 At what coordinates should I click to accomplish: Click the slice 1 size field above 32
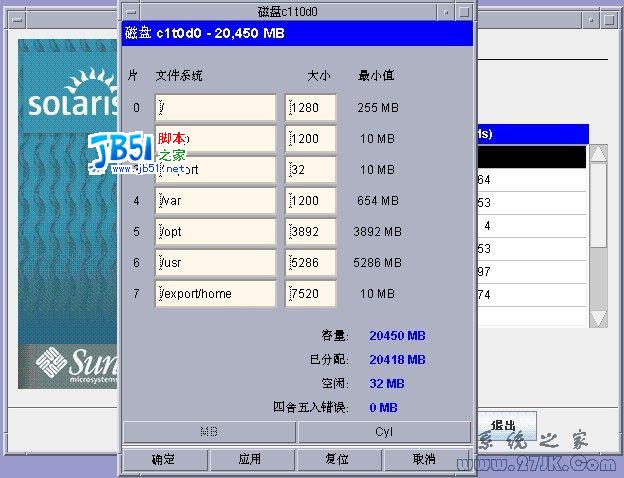click(x=311, y=139)
